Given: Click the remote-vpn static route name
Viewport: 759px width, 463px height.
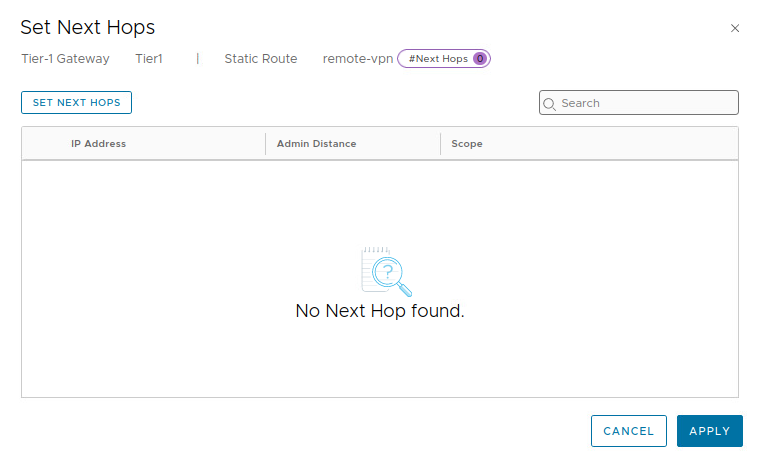Looking at the screenshot, I should tap(357, 59).
